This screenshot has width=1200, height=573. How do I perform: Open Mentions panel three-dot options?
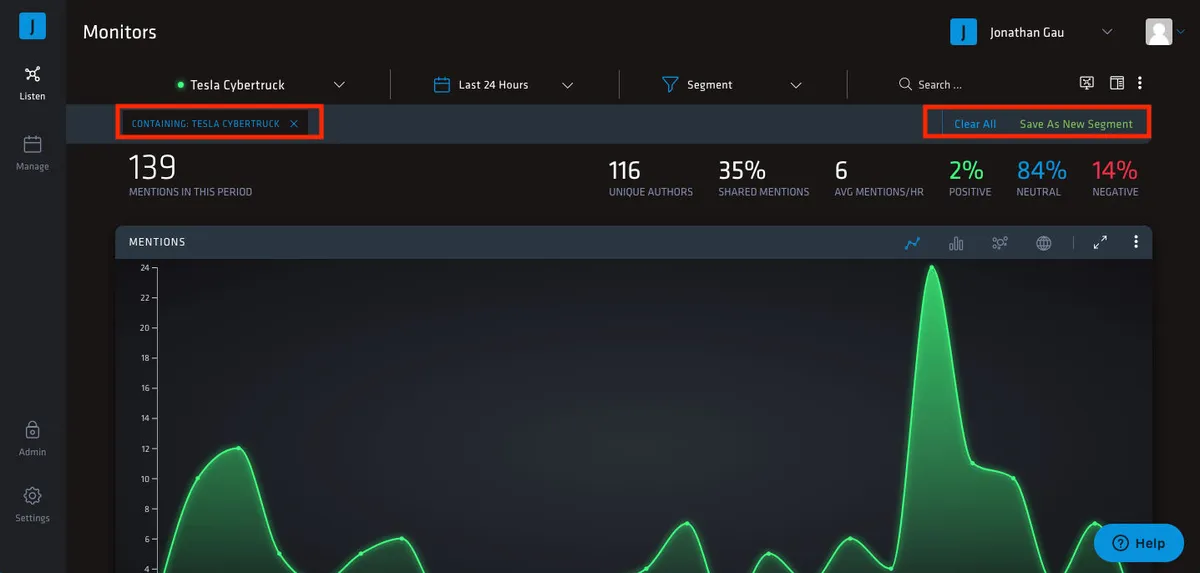tap(1136, 242)
